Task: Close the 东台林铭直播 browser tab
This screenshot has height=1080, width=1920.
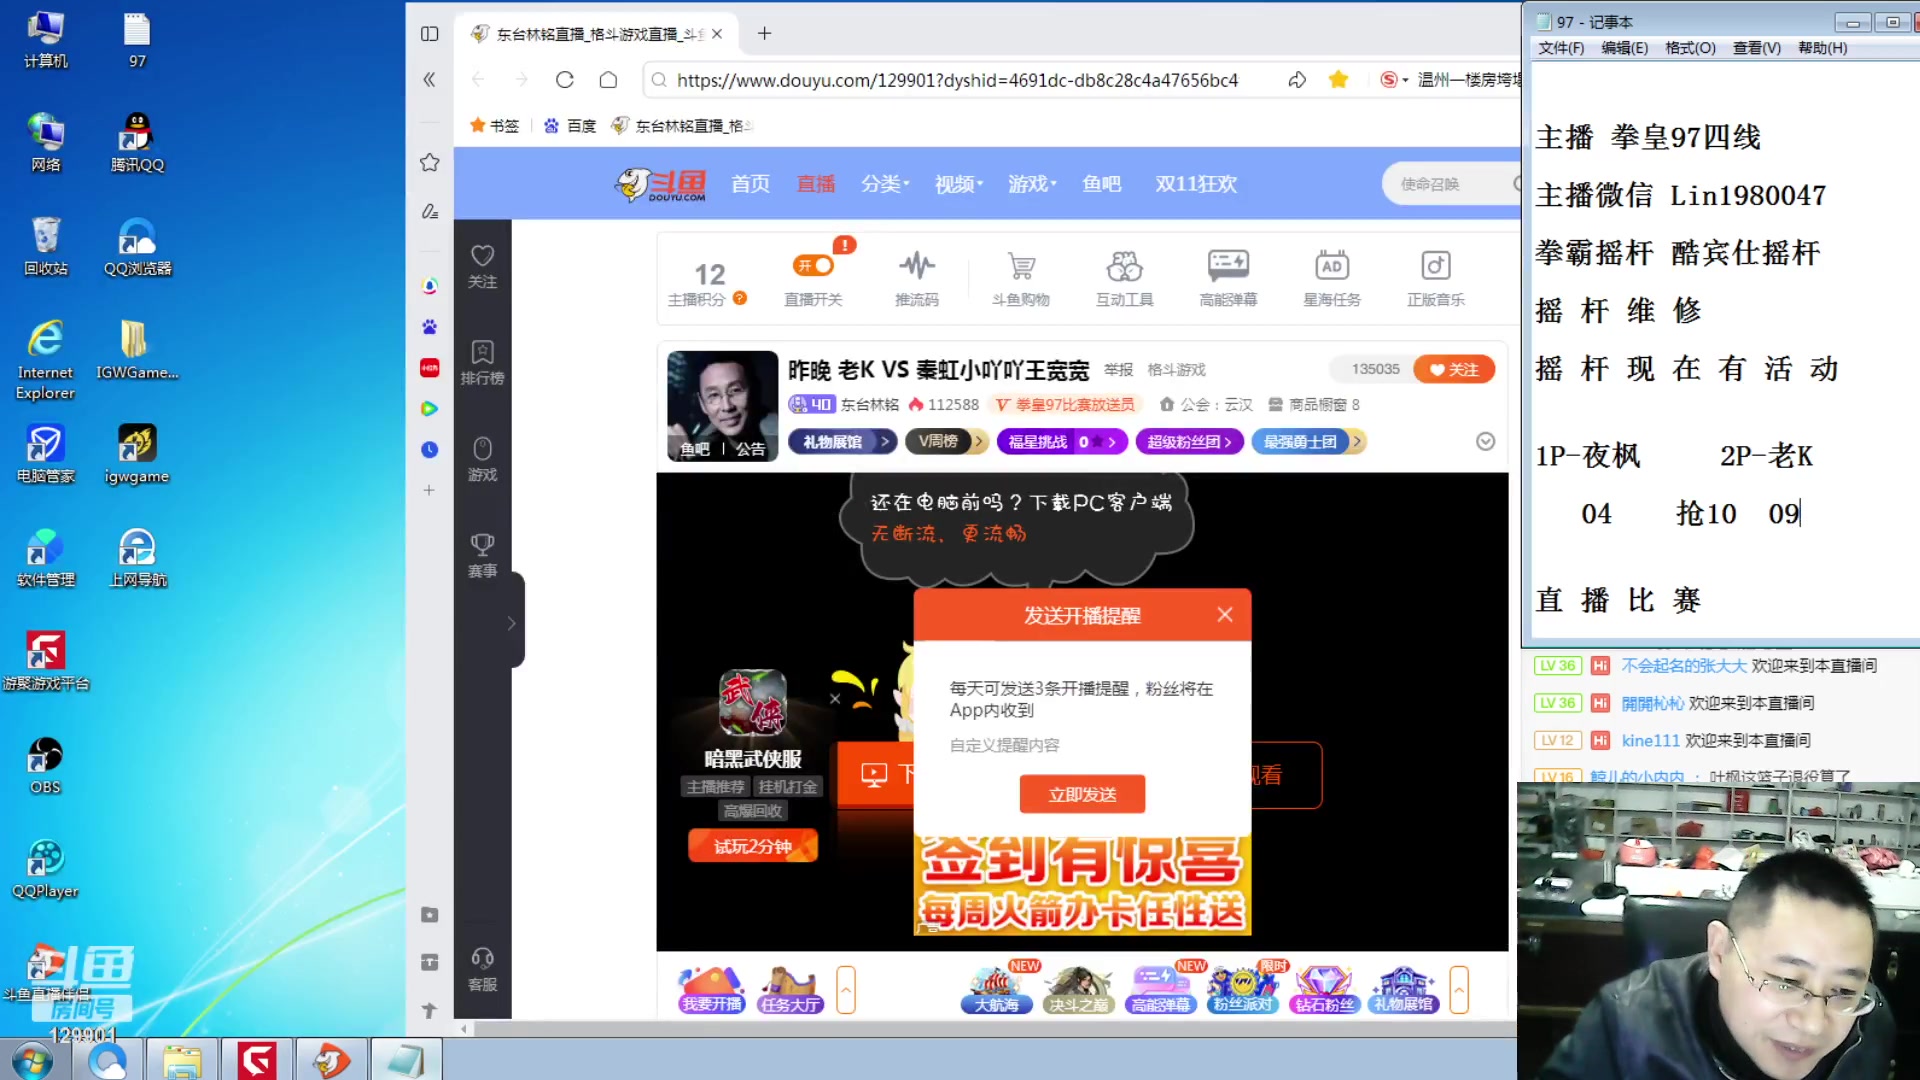Action: [717, 34]
